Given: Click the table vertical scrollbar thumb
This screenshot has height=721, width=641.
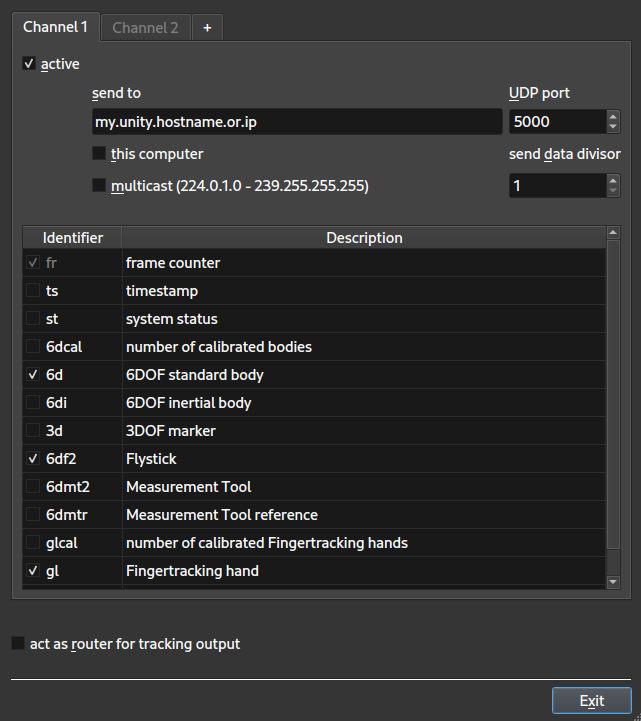Looking at the screenshot, I should click(613, 394).
